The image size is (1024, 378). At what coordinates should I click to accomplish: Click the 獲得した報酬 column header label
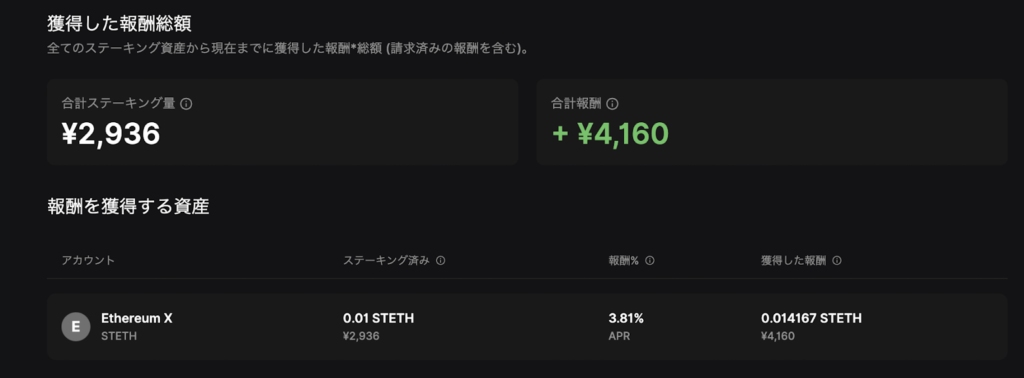793,260
